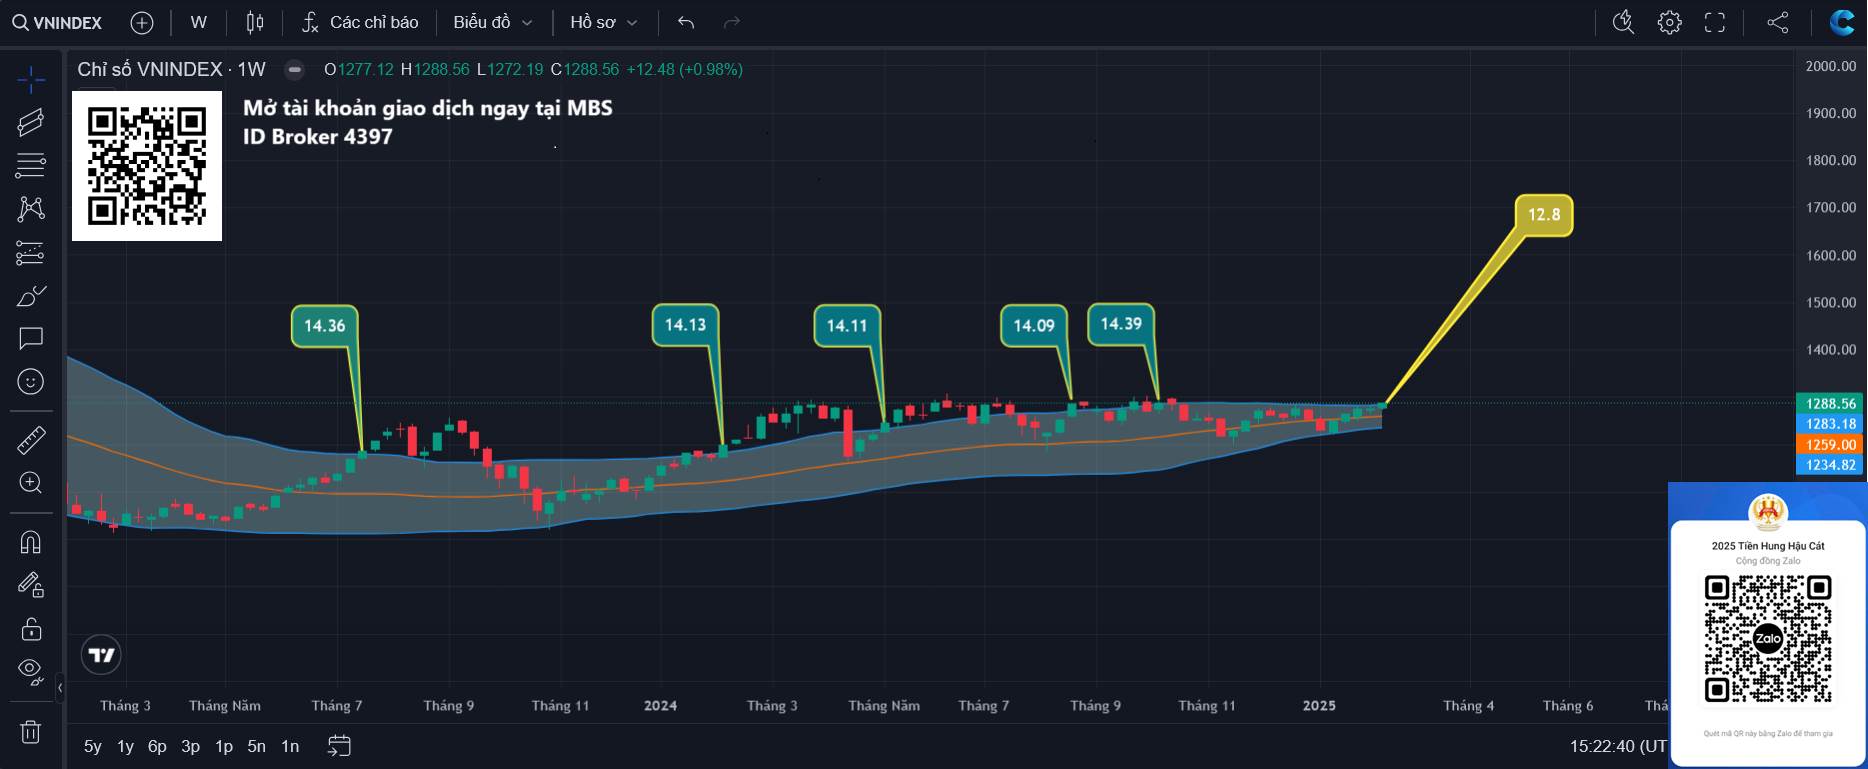The image size is (1868, 769).
Task: Select the 5y time range
Action: (x=93, y=746)
